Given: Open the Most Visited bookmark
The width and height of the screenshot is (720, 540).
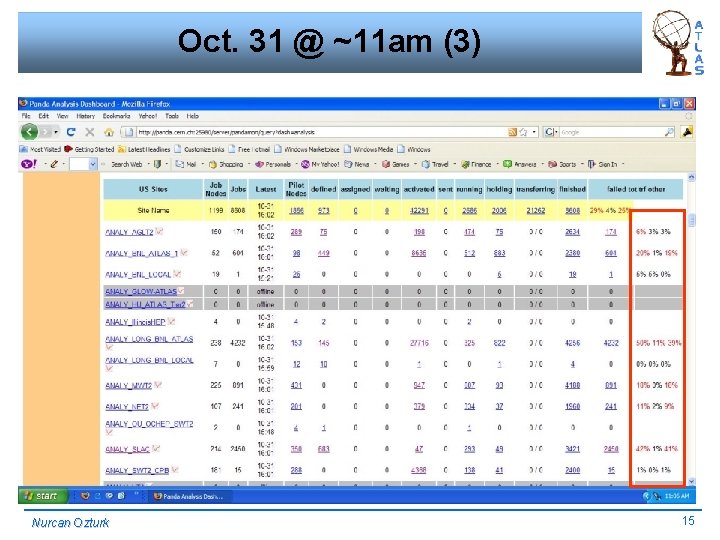Looking at the screenshot, I should point(40,149).
